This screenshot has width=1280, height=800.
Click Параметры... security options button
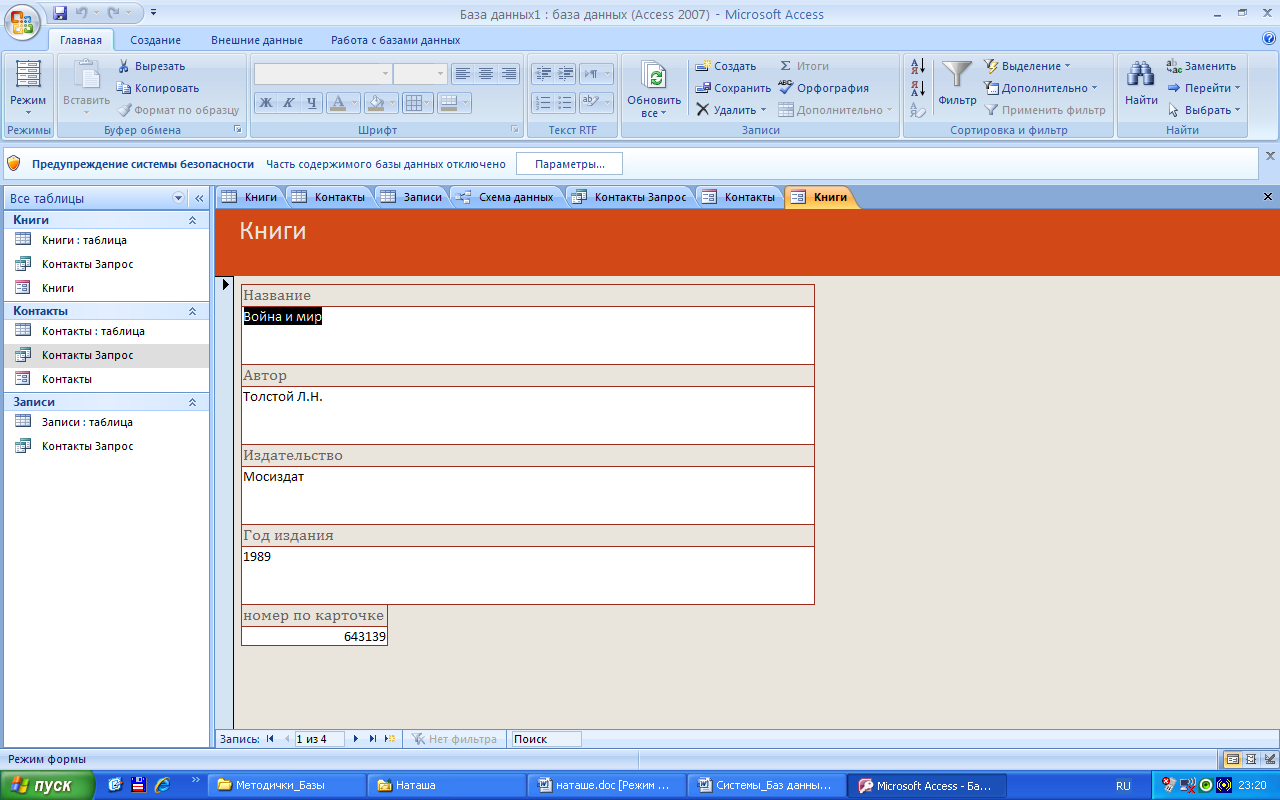pos(569,164)
